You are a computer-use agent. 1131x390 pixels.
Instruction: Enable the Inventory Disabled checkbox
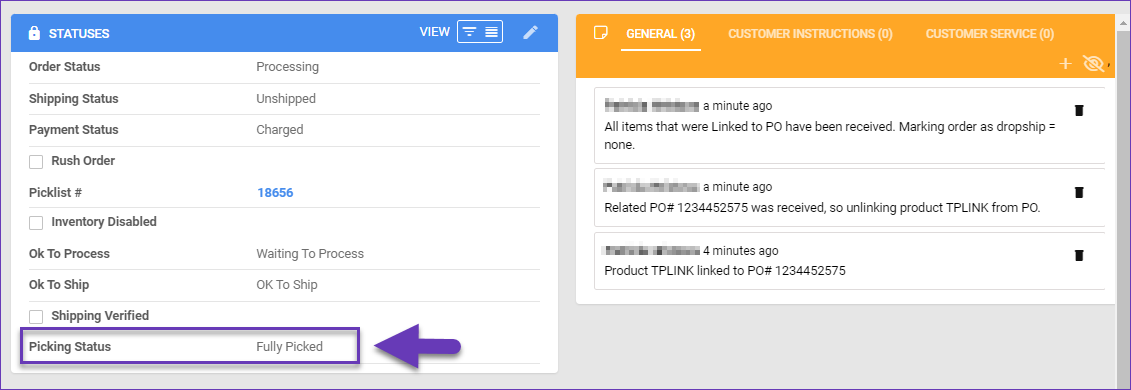point(36,223)
